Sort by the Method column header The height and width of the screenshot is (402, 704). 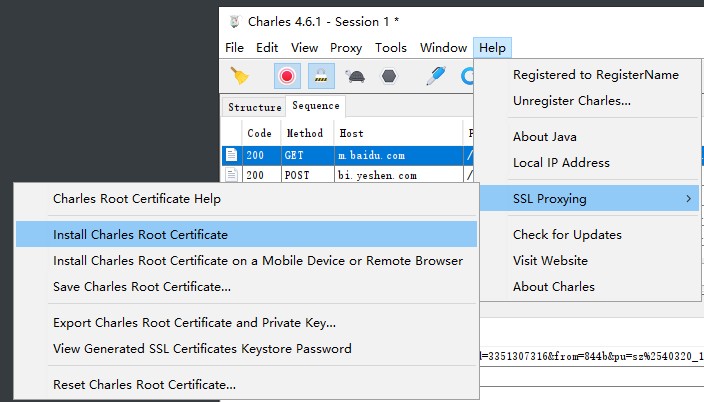click(x=305, y=133)
